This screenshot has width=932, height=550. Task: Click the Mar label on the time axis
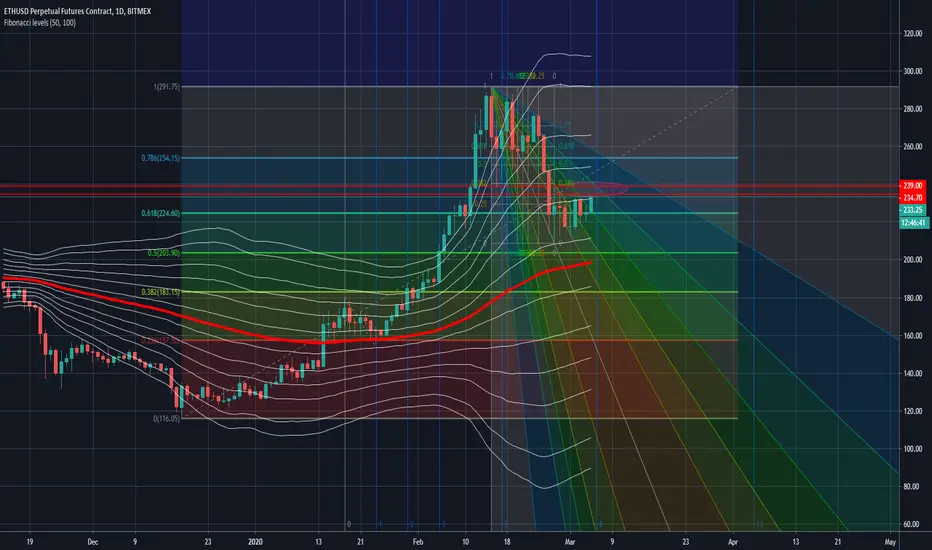click(x=570, y=542)
